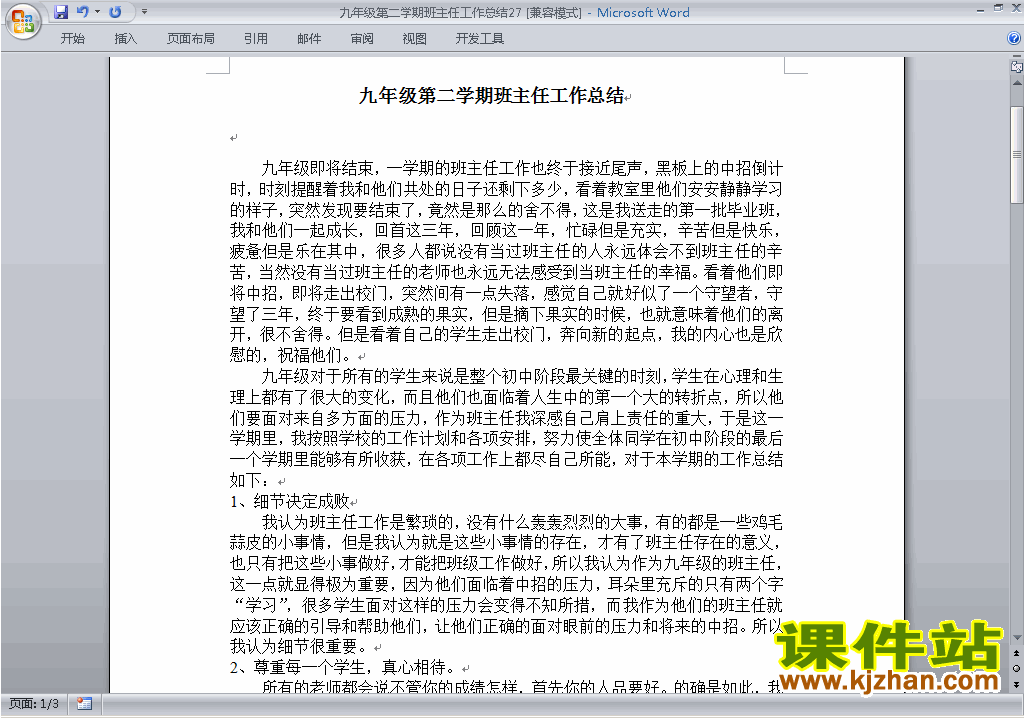Viewport: 1024px width, 718px height.
Task: Click the macro recording icon in the status bar
Action: [84, 704]
